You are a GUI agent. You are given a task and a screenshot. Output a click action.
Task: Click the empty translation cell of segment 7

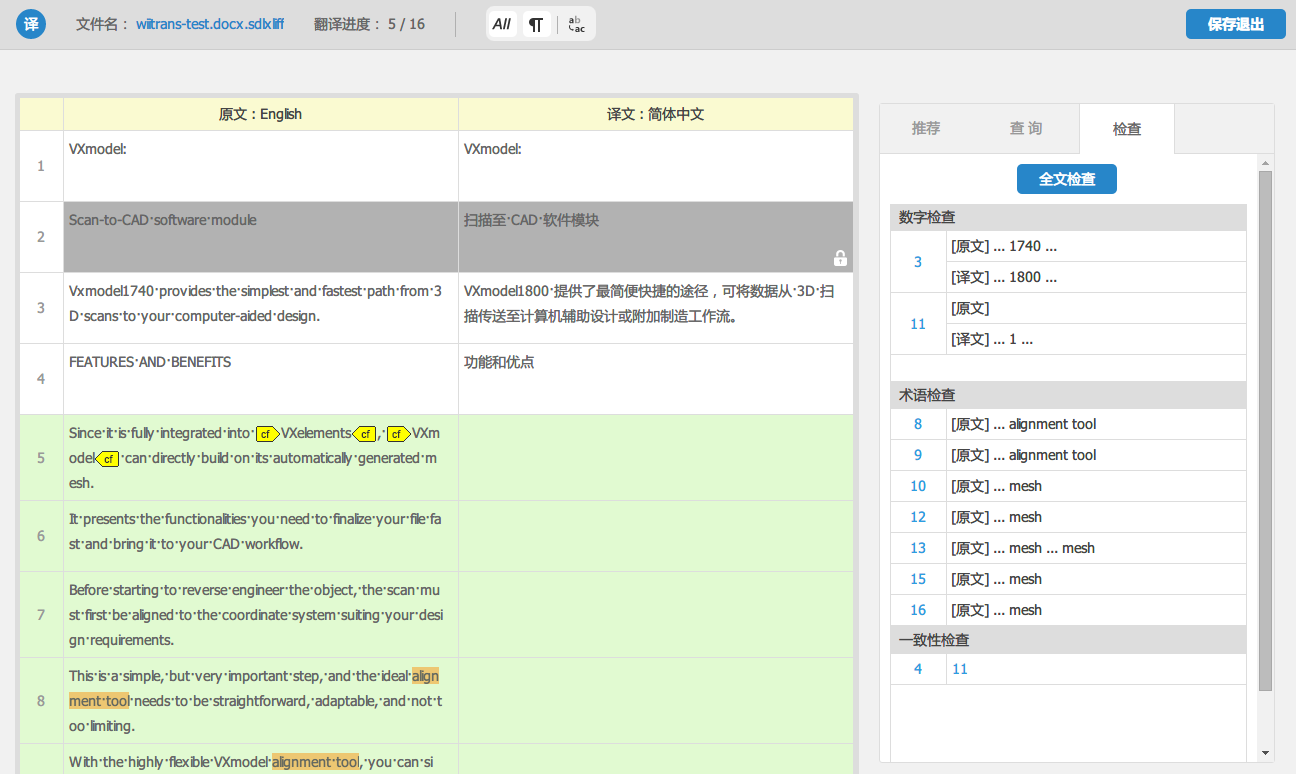click(656, 614)
